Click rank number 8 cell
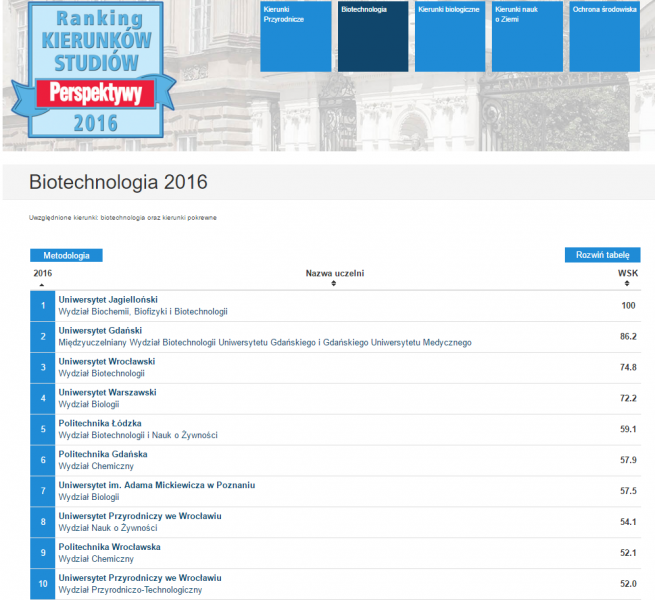This screenshot has width=655, height=600. 43,522
